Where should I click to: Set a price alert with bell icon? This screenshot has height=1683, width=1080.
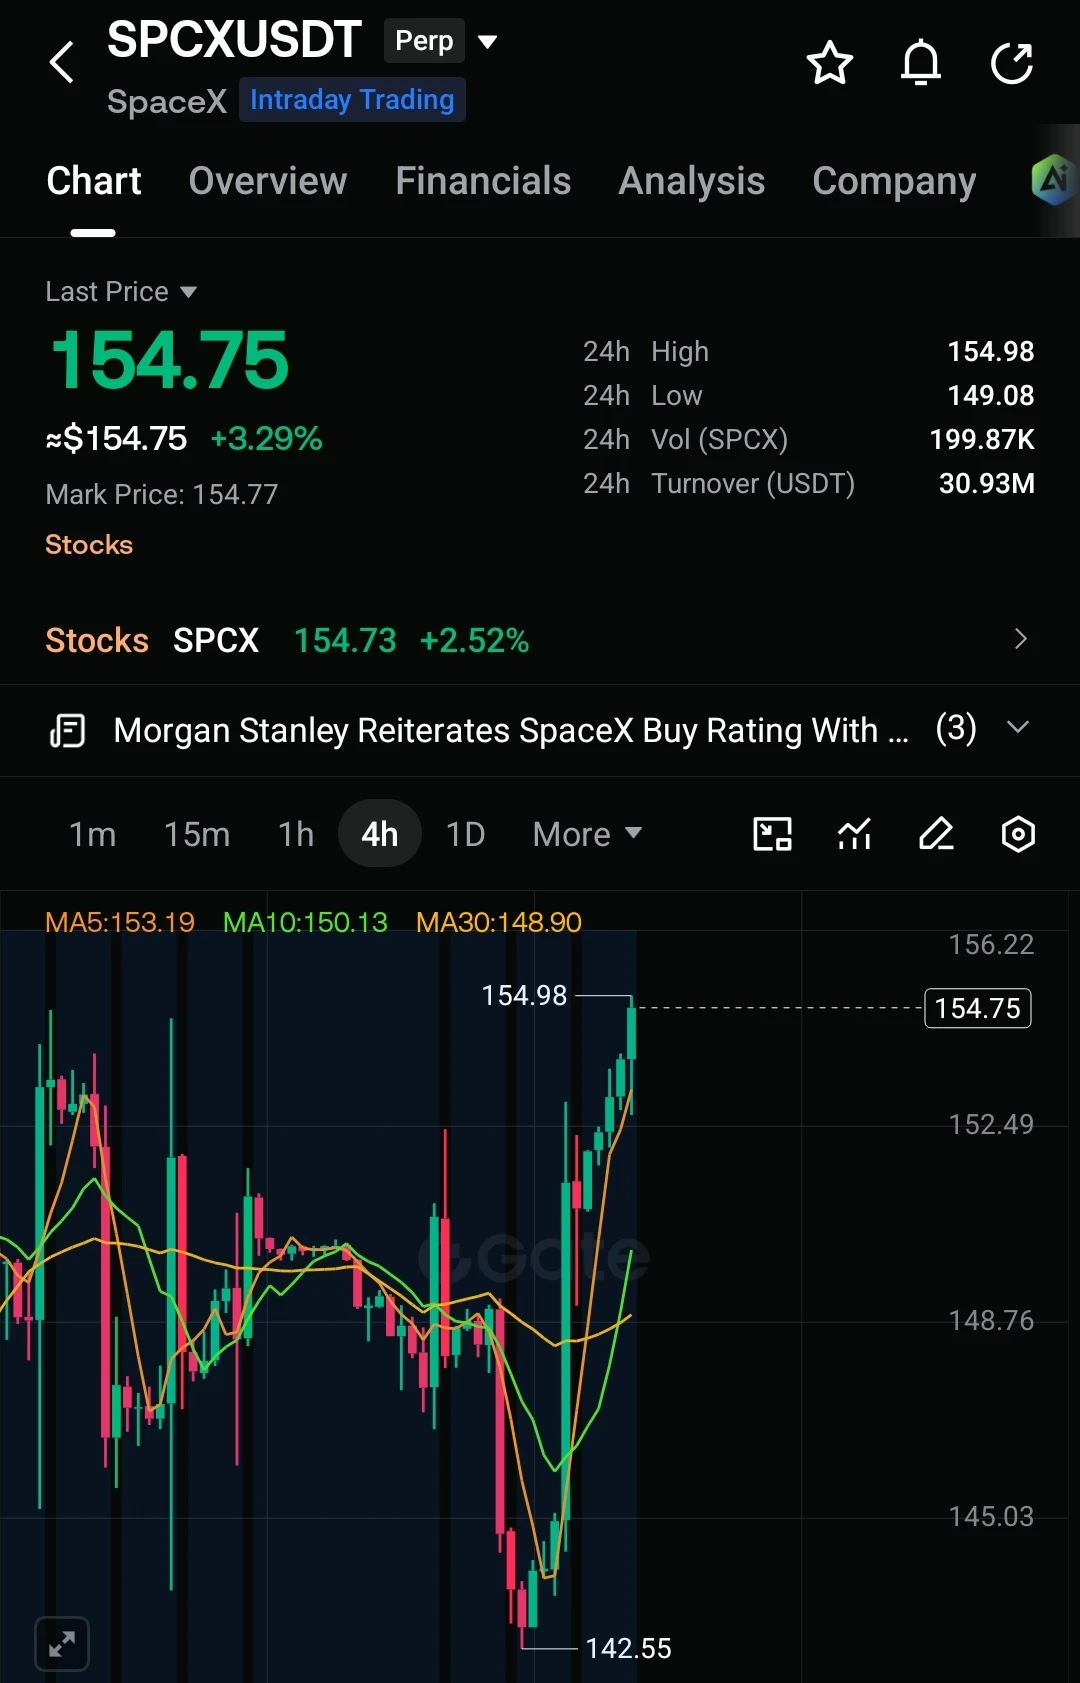click(x=921, y=63)
